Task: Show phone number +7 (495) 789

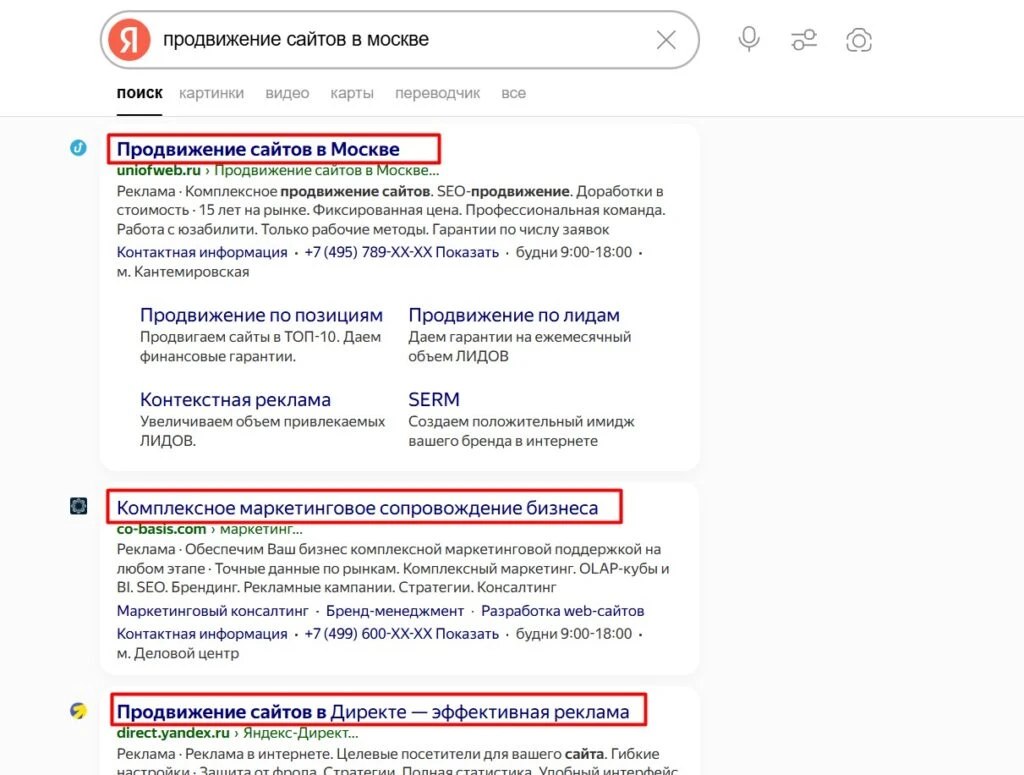Action: coord(402,252)
